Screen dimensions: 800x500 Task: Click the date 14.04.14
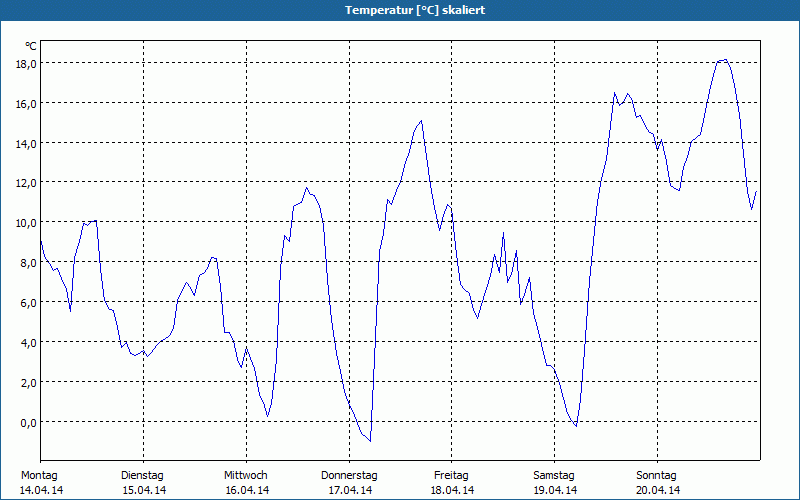[x=41, y=490]
